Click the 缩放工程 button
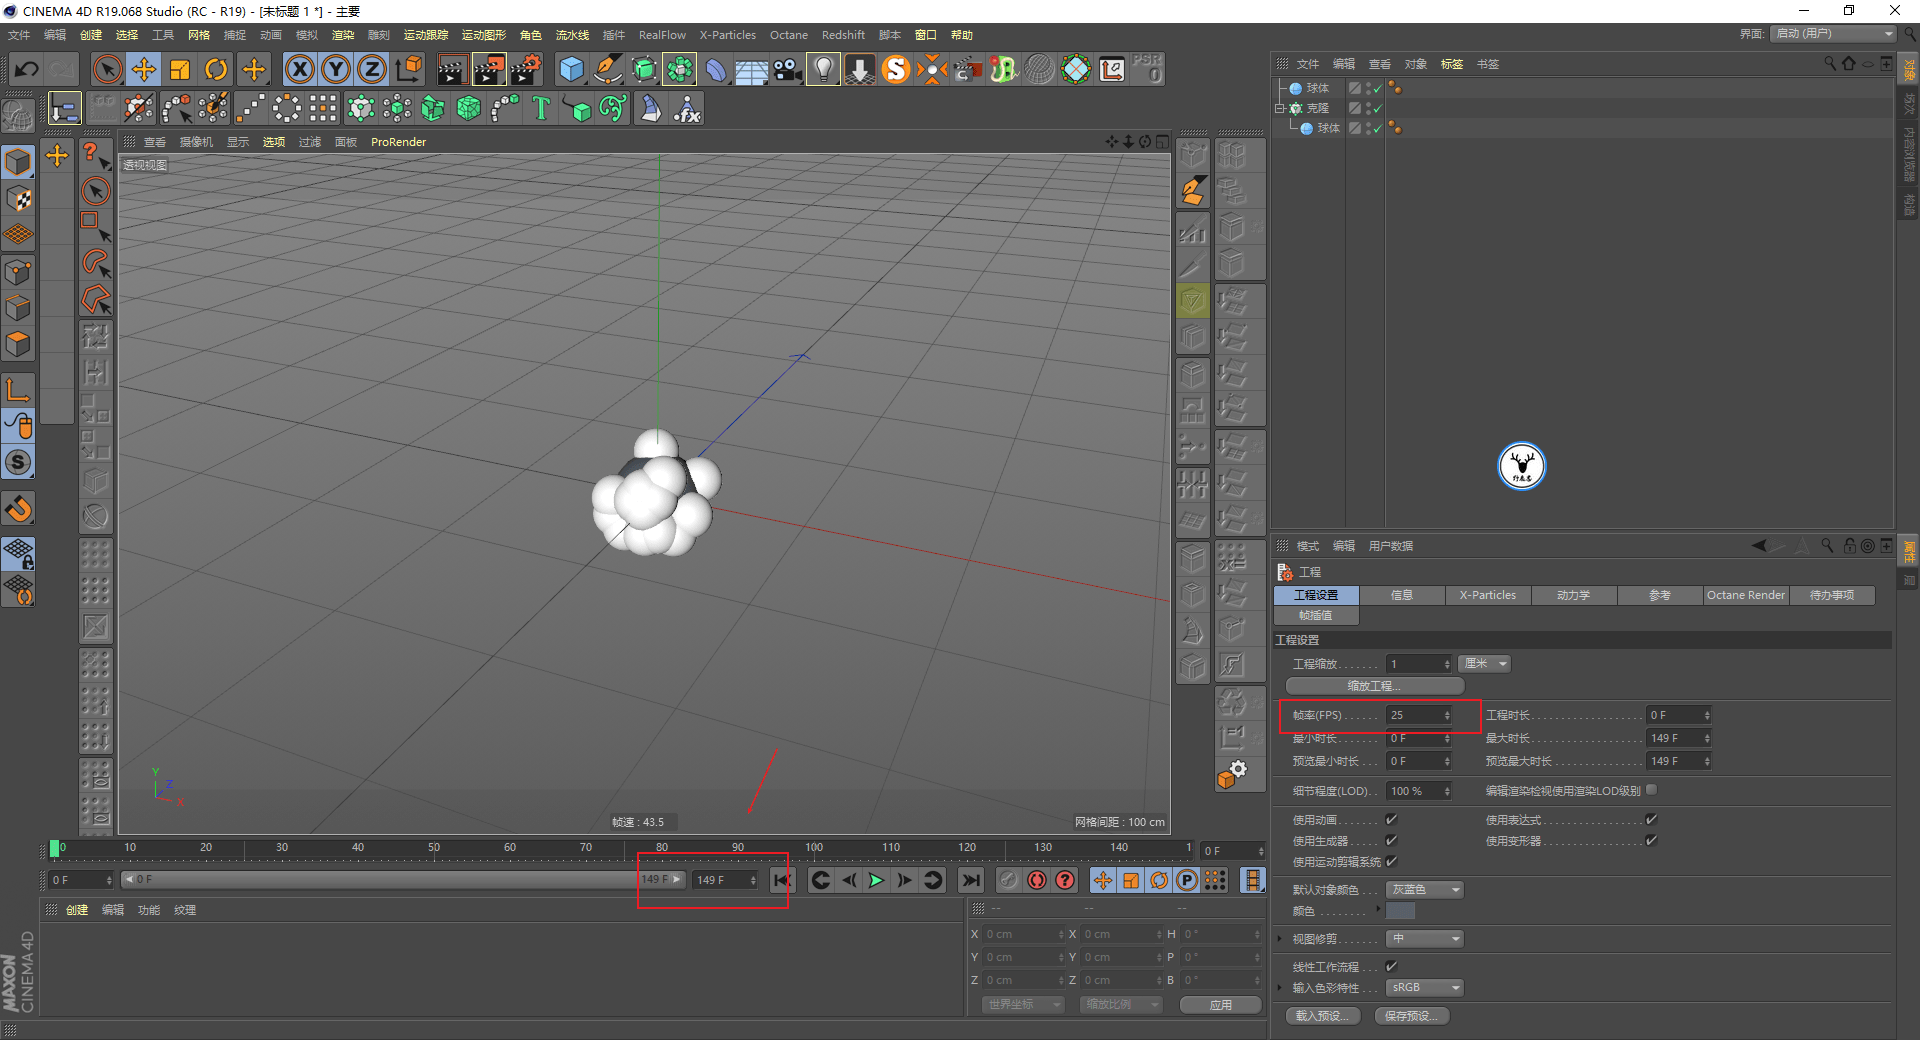Viewport: 1920px width, 1040px height. [x=1375, y=686]
